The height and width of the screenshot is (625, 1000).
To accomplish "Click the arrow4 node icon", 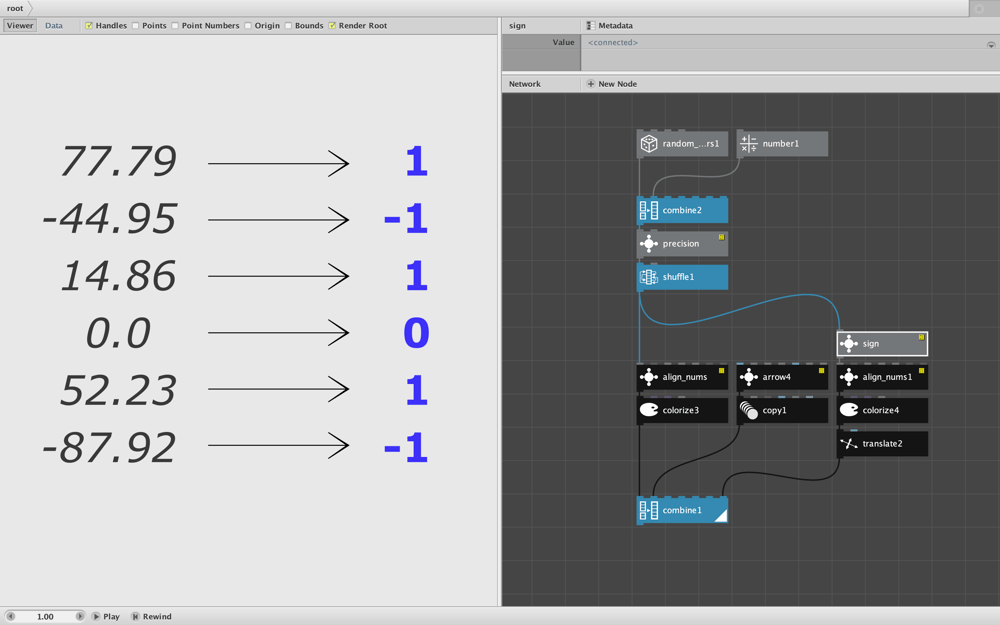I will (x=749, y=377).
